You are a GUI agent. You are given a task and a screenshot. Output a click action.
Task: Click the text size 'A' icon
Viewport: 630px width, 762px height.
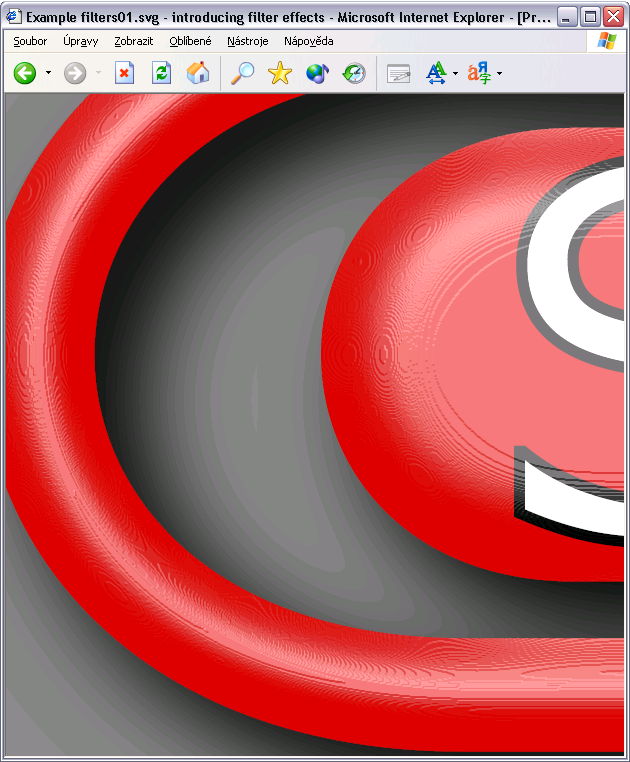pos(436,73)
